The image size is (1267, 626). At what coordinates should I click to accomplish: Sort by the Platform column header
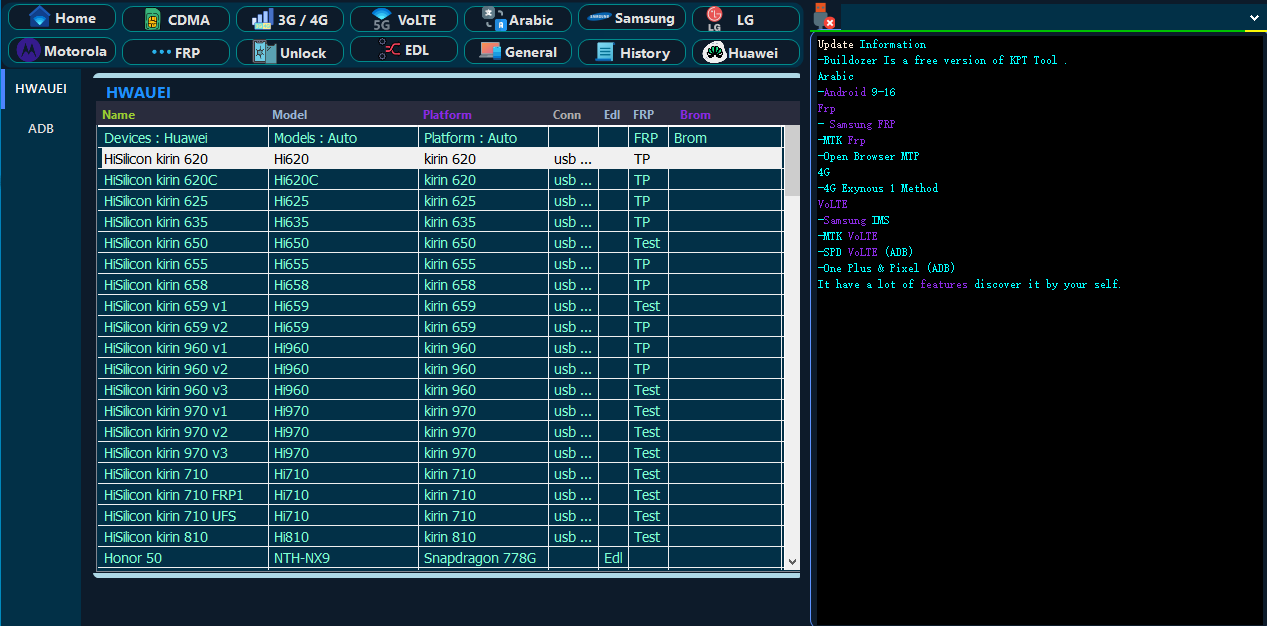coord(447,115)
